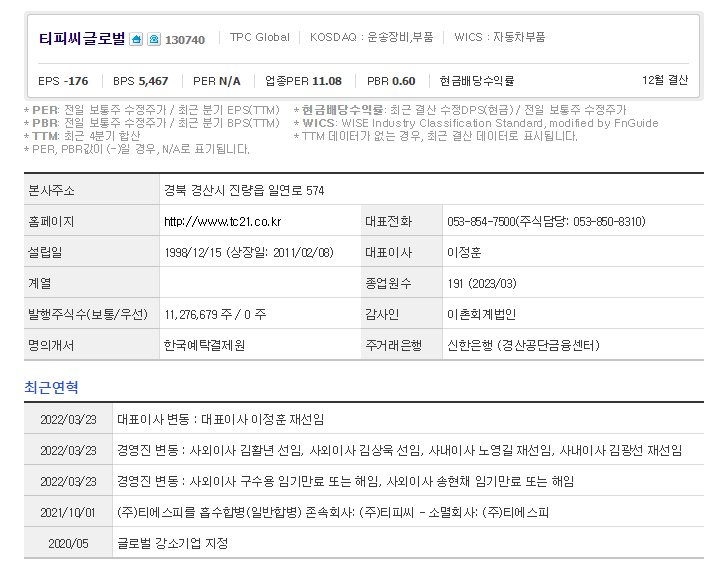
Task: Click KOSDAQ : 운송장비,부품 classification
Action: 371,37
